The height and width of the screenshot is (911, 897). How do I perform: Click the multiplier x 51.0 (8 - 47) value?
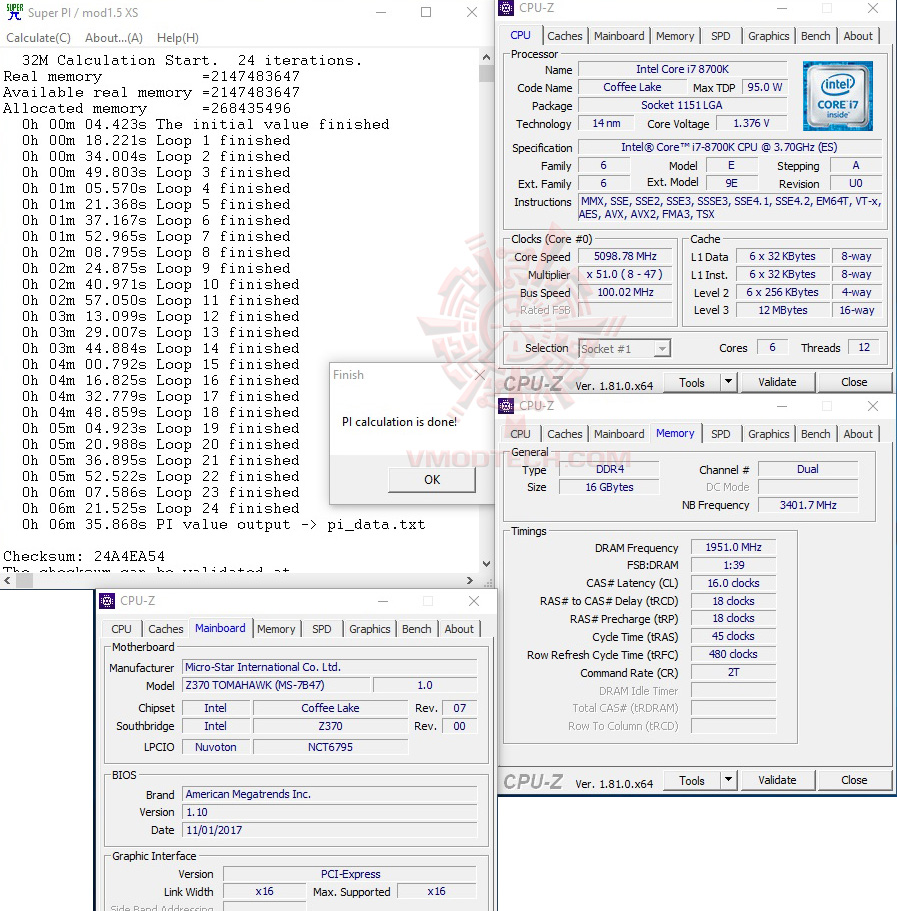pyautogui.click(x=625, y=274)
